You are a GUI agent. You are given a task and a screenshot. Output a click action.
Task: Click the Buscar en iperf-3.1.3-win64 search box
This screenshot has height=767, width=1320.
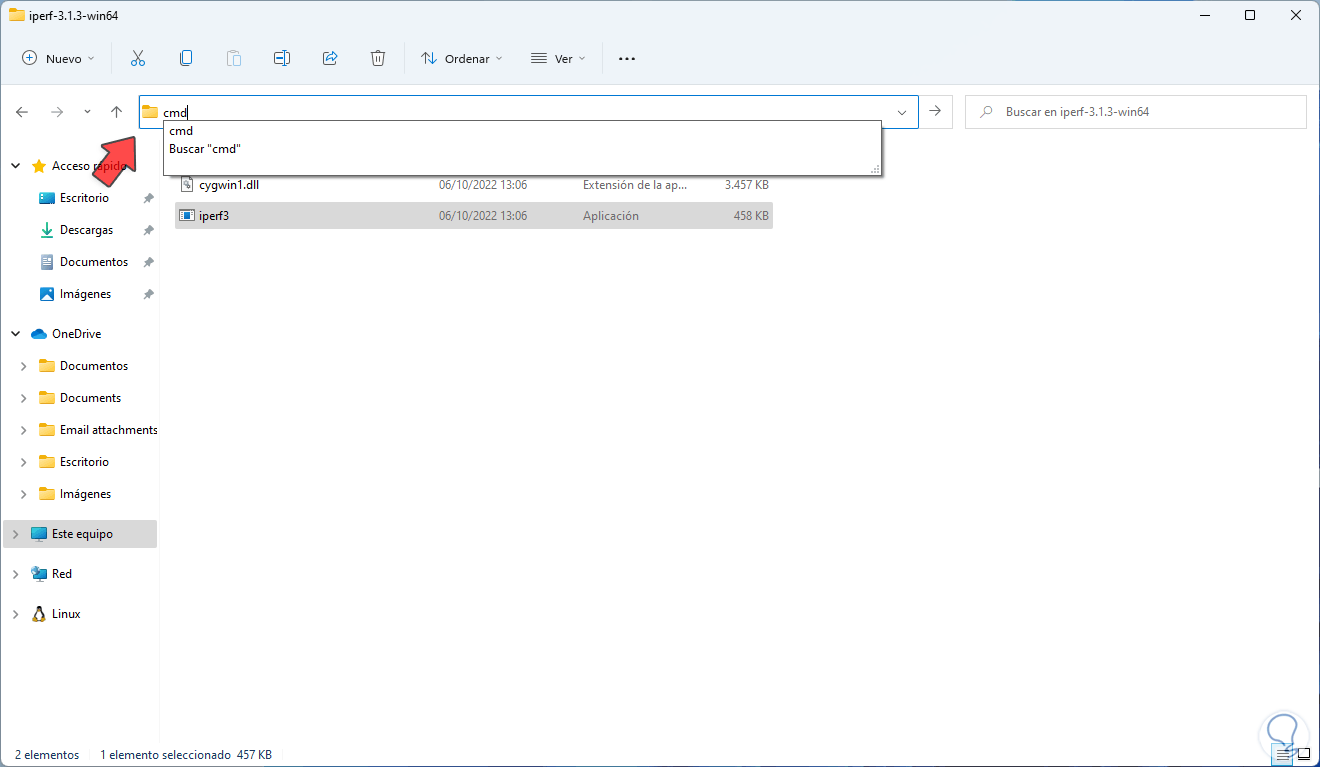(1136, 112)
